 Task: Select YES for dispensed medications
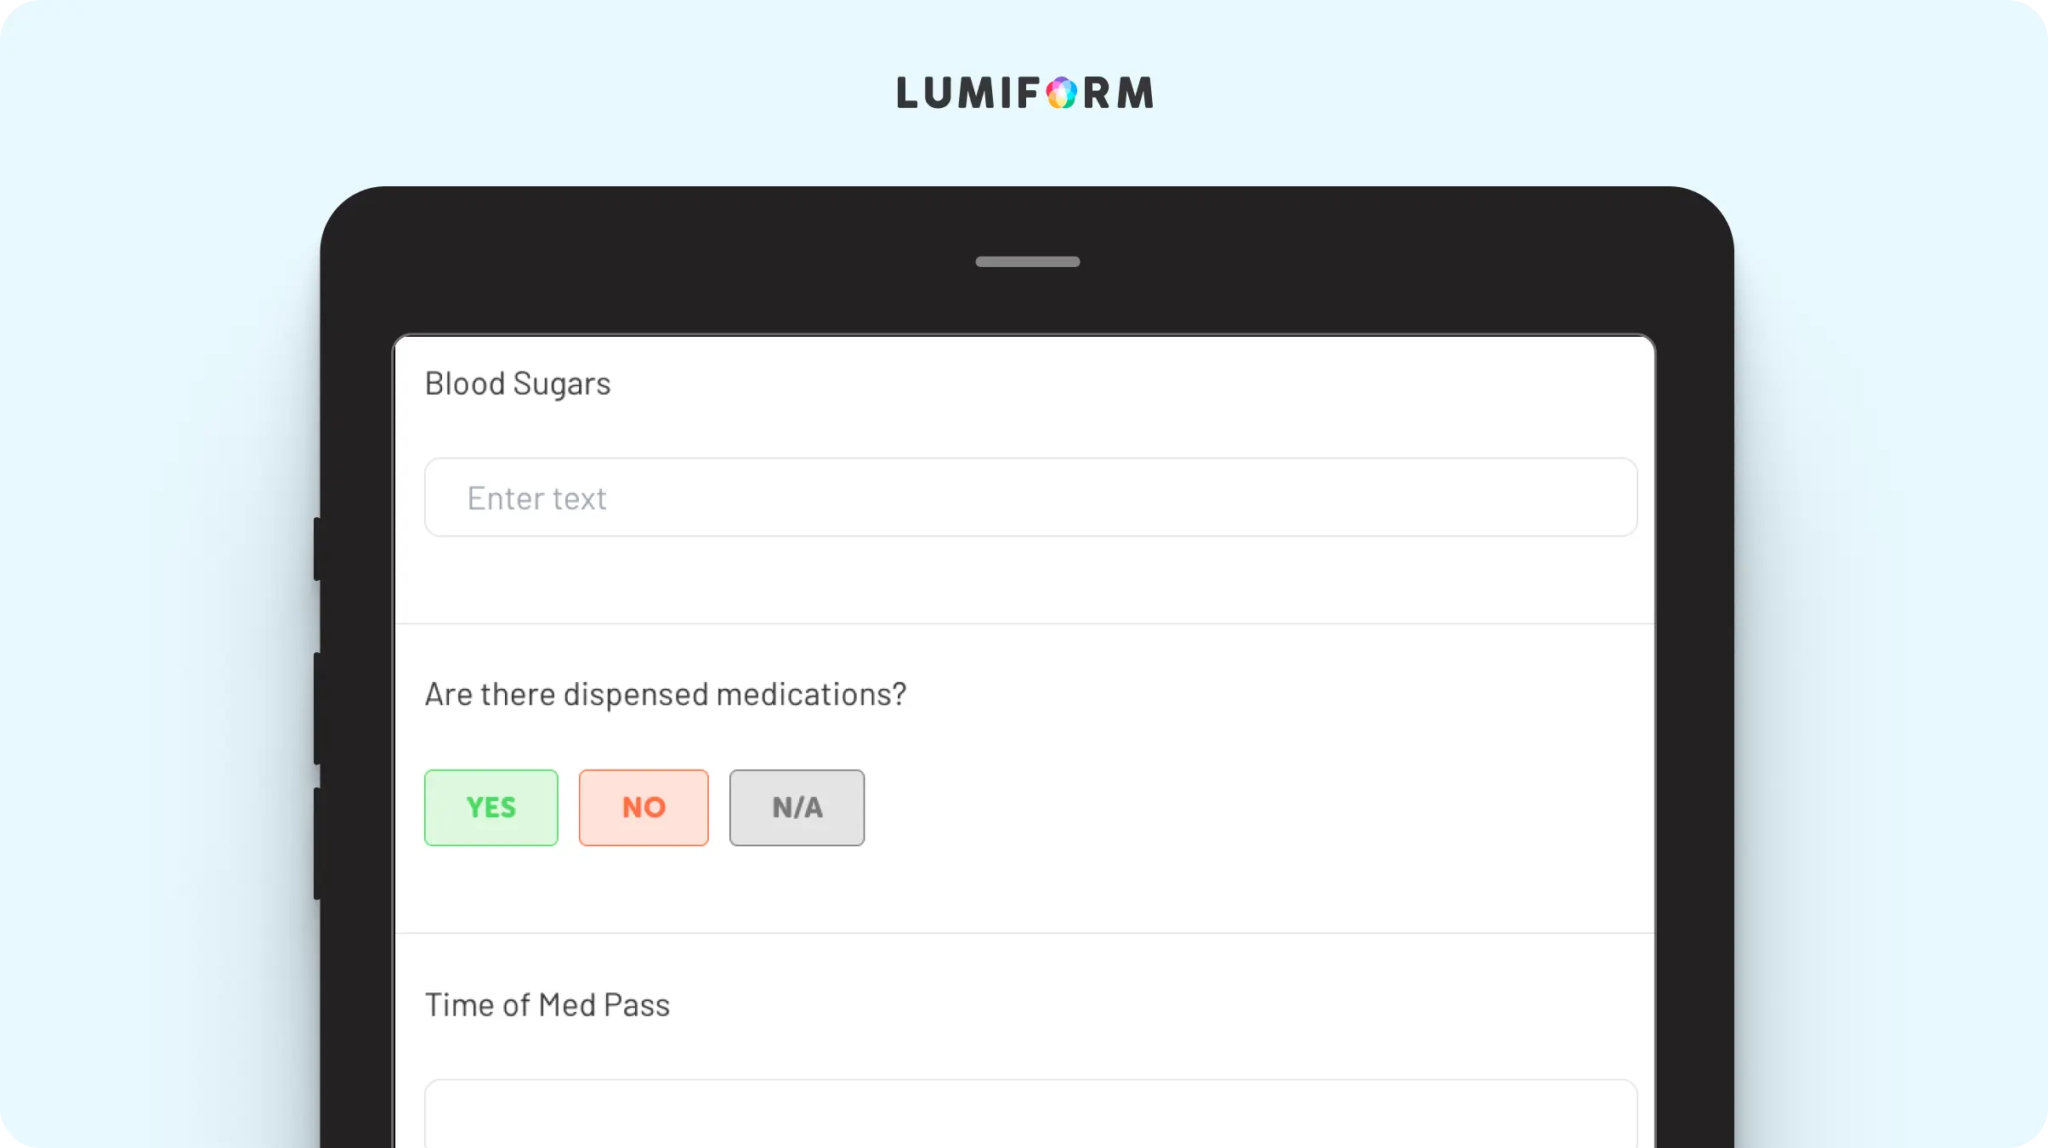[x=491, y=807]
